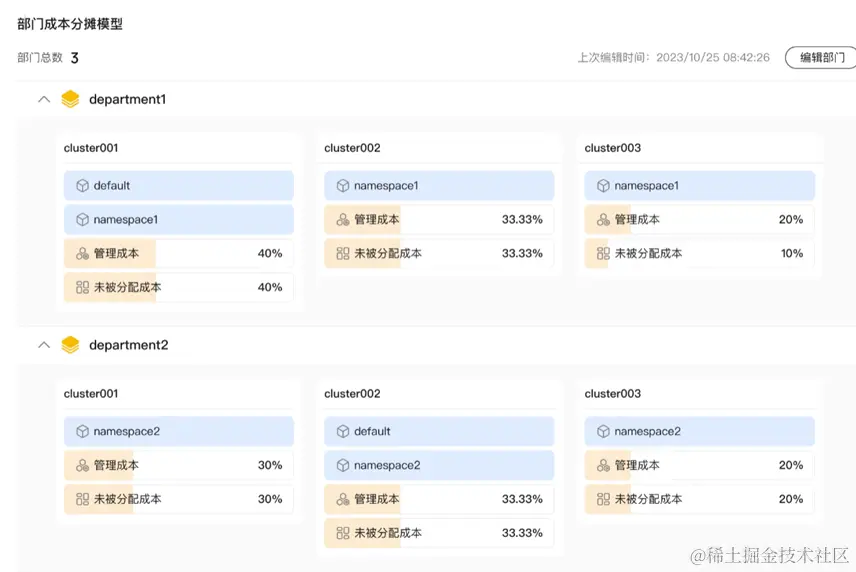This screenshot has width=856, height=572.
Task: Select namespace2 in department2 cluster001
Action: point(179,432)
